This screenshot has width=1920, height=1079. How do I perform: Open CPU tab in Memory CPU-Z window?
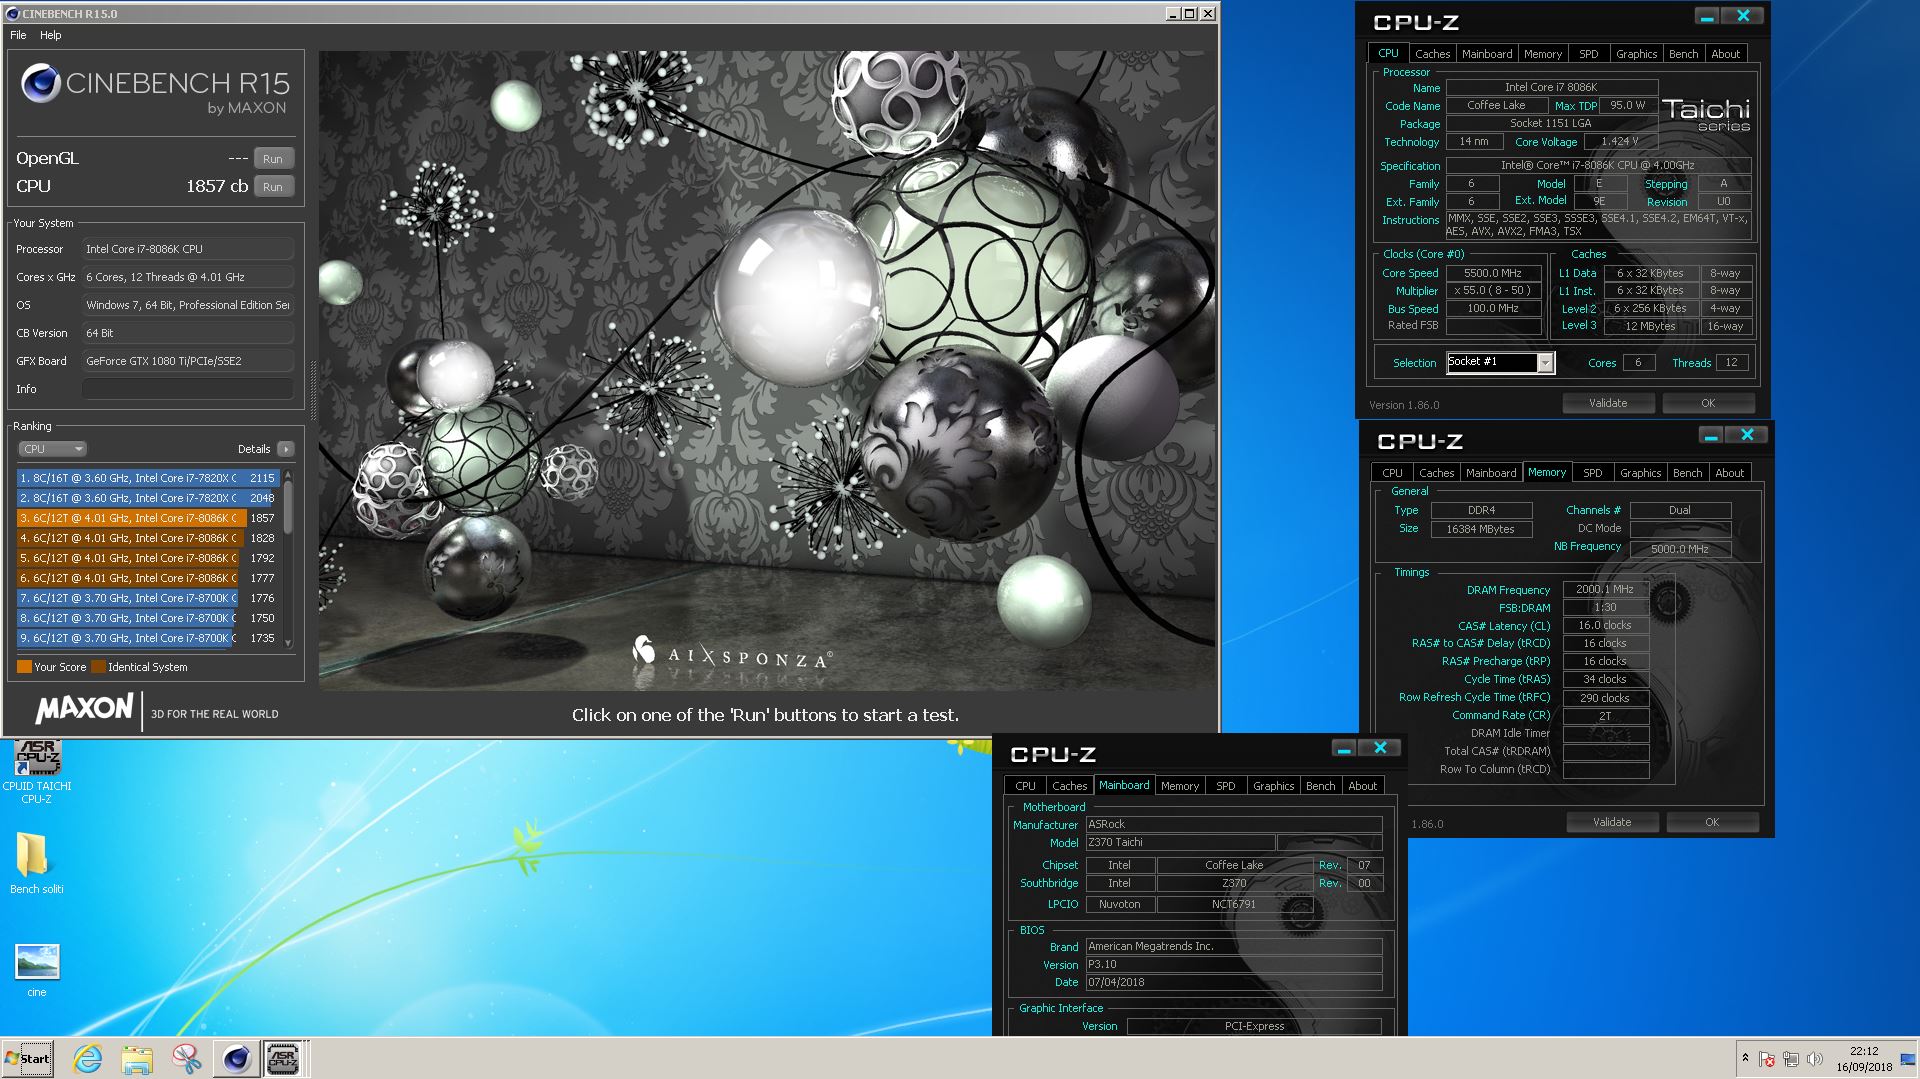pyautogui.click(x=1392, y=473)
